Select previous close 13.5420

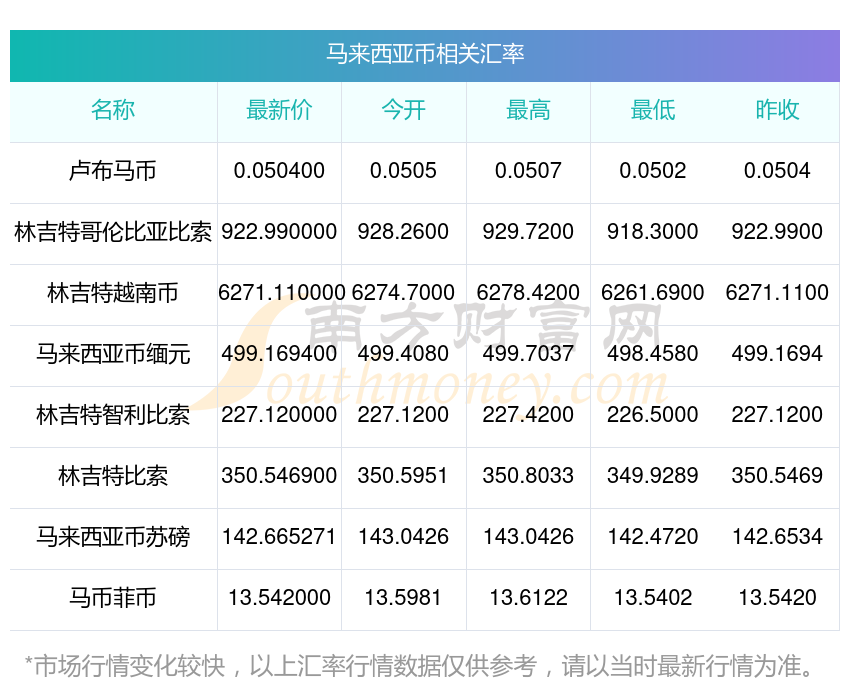click(777, 598)
